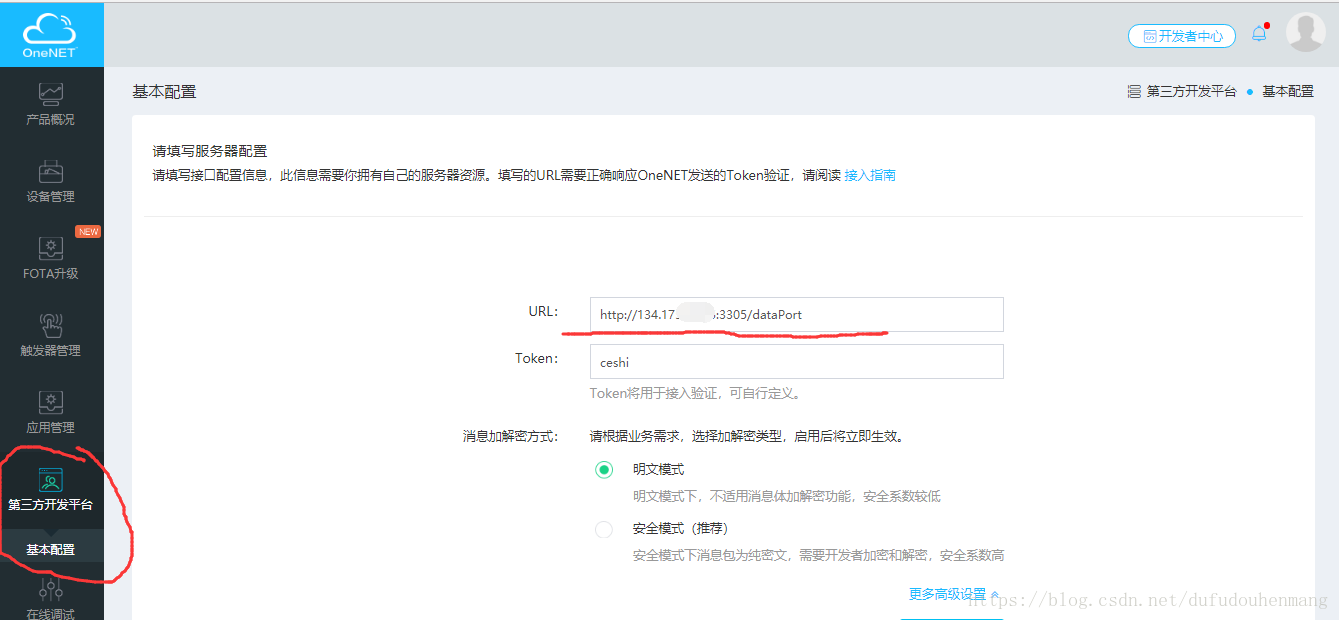Open the 接入指南 link

[870, 175]
